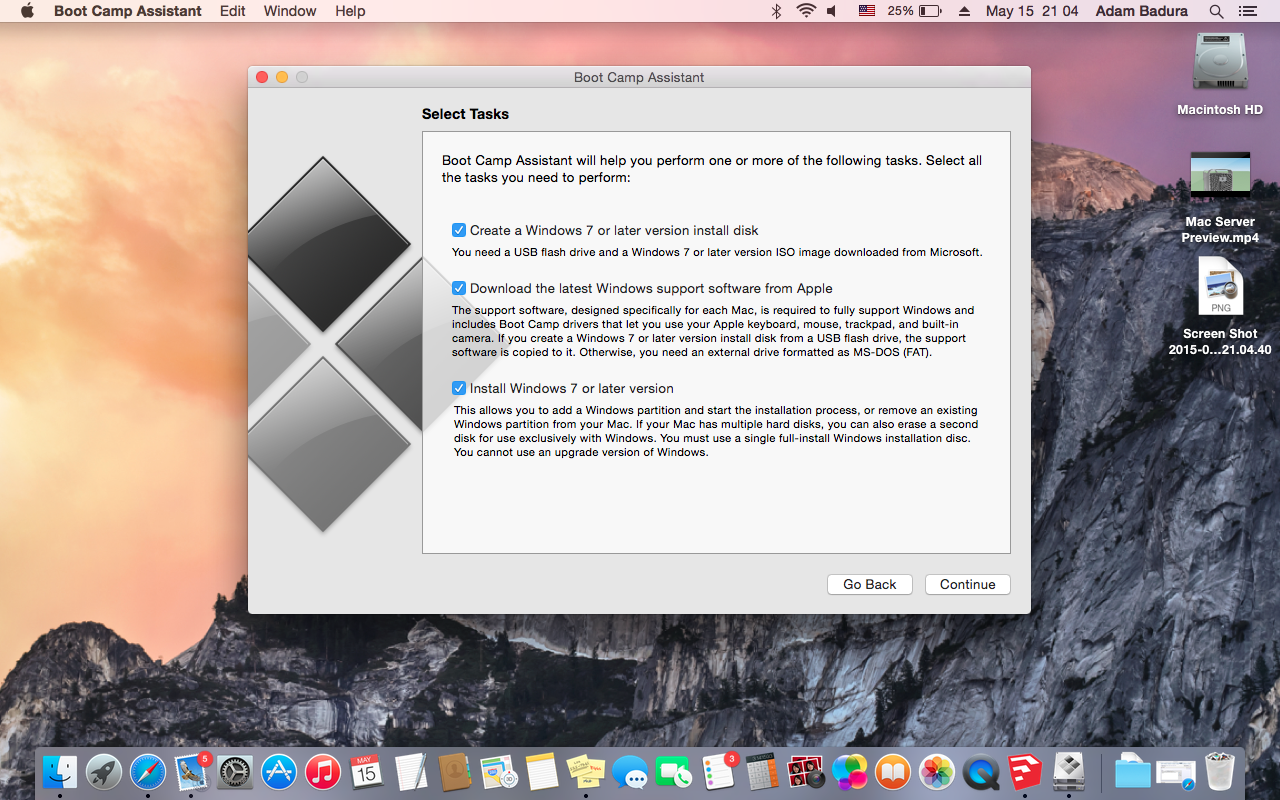Open the Window menu
The width and height of the screenshot is (1280, 800).
coord(290,11)
